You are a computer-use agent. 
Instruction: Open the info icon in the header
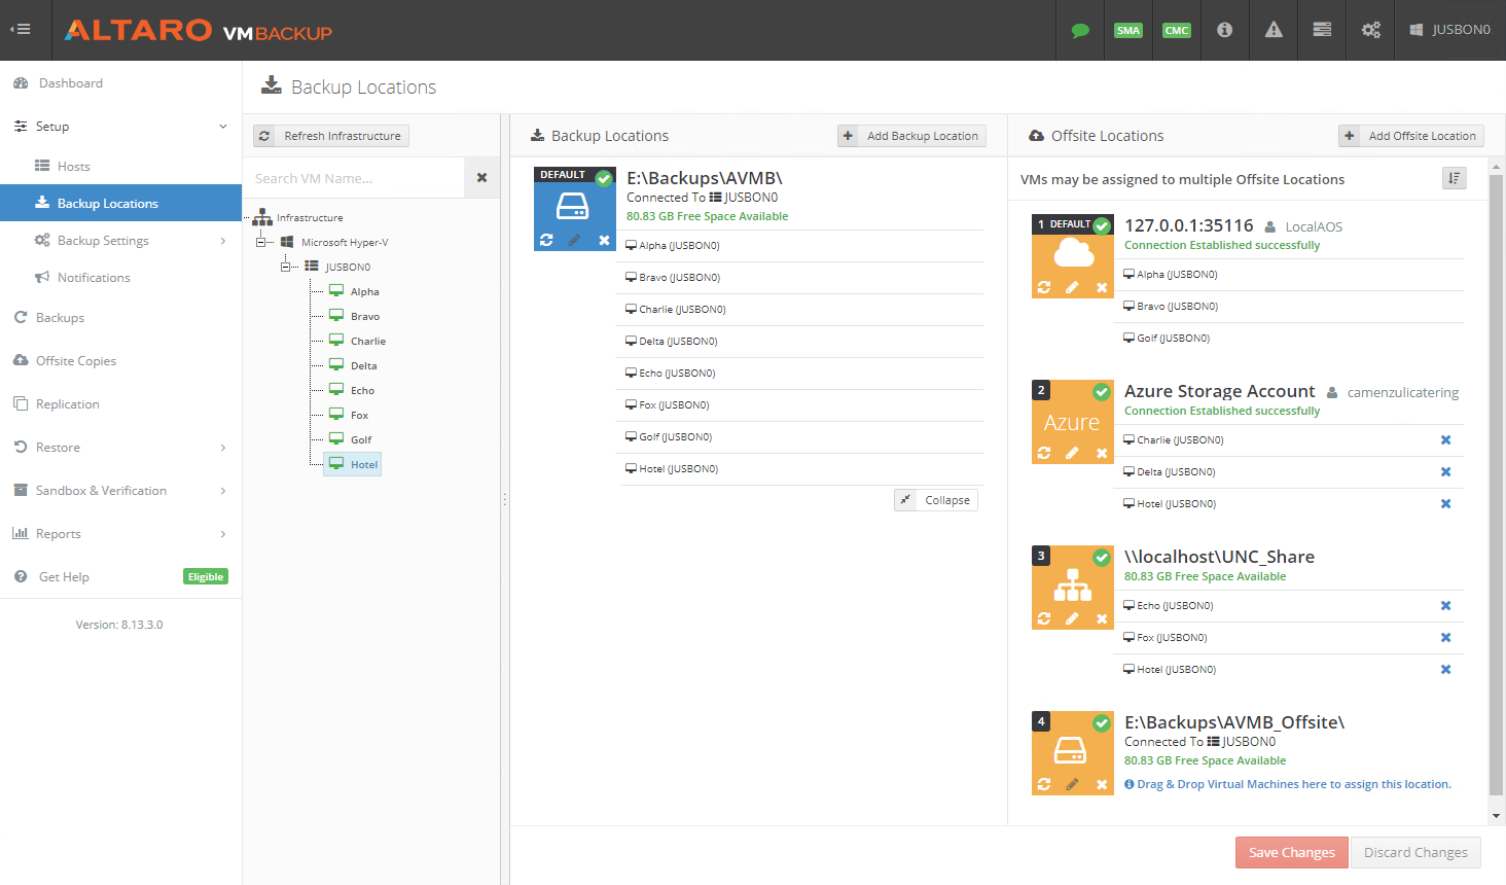[1224, 30]
